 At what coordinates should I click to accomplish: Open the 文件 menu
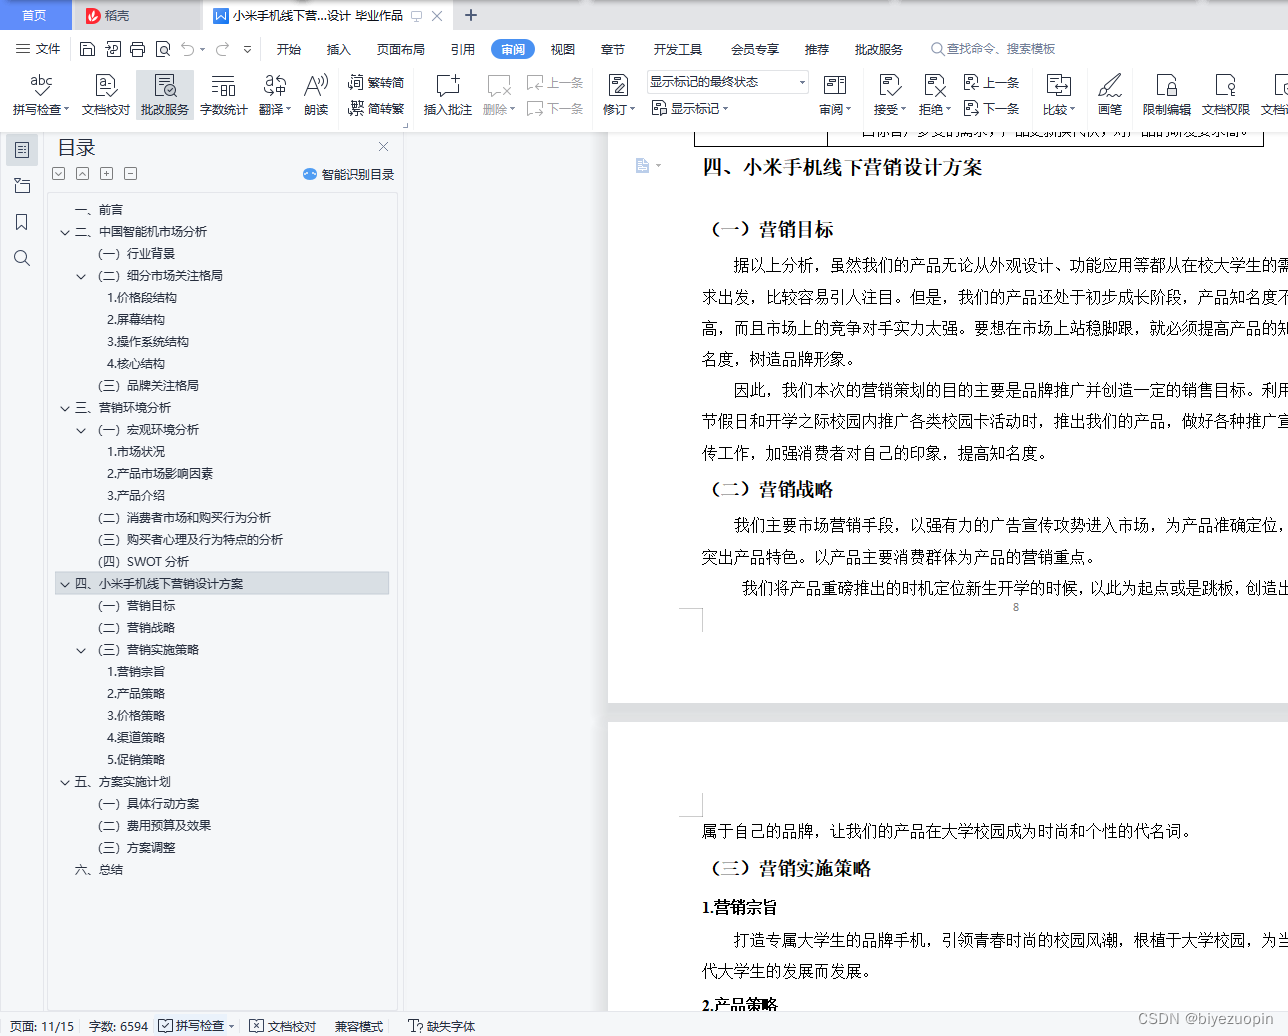38,49
